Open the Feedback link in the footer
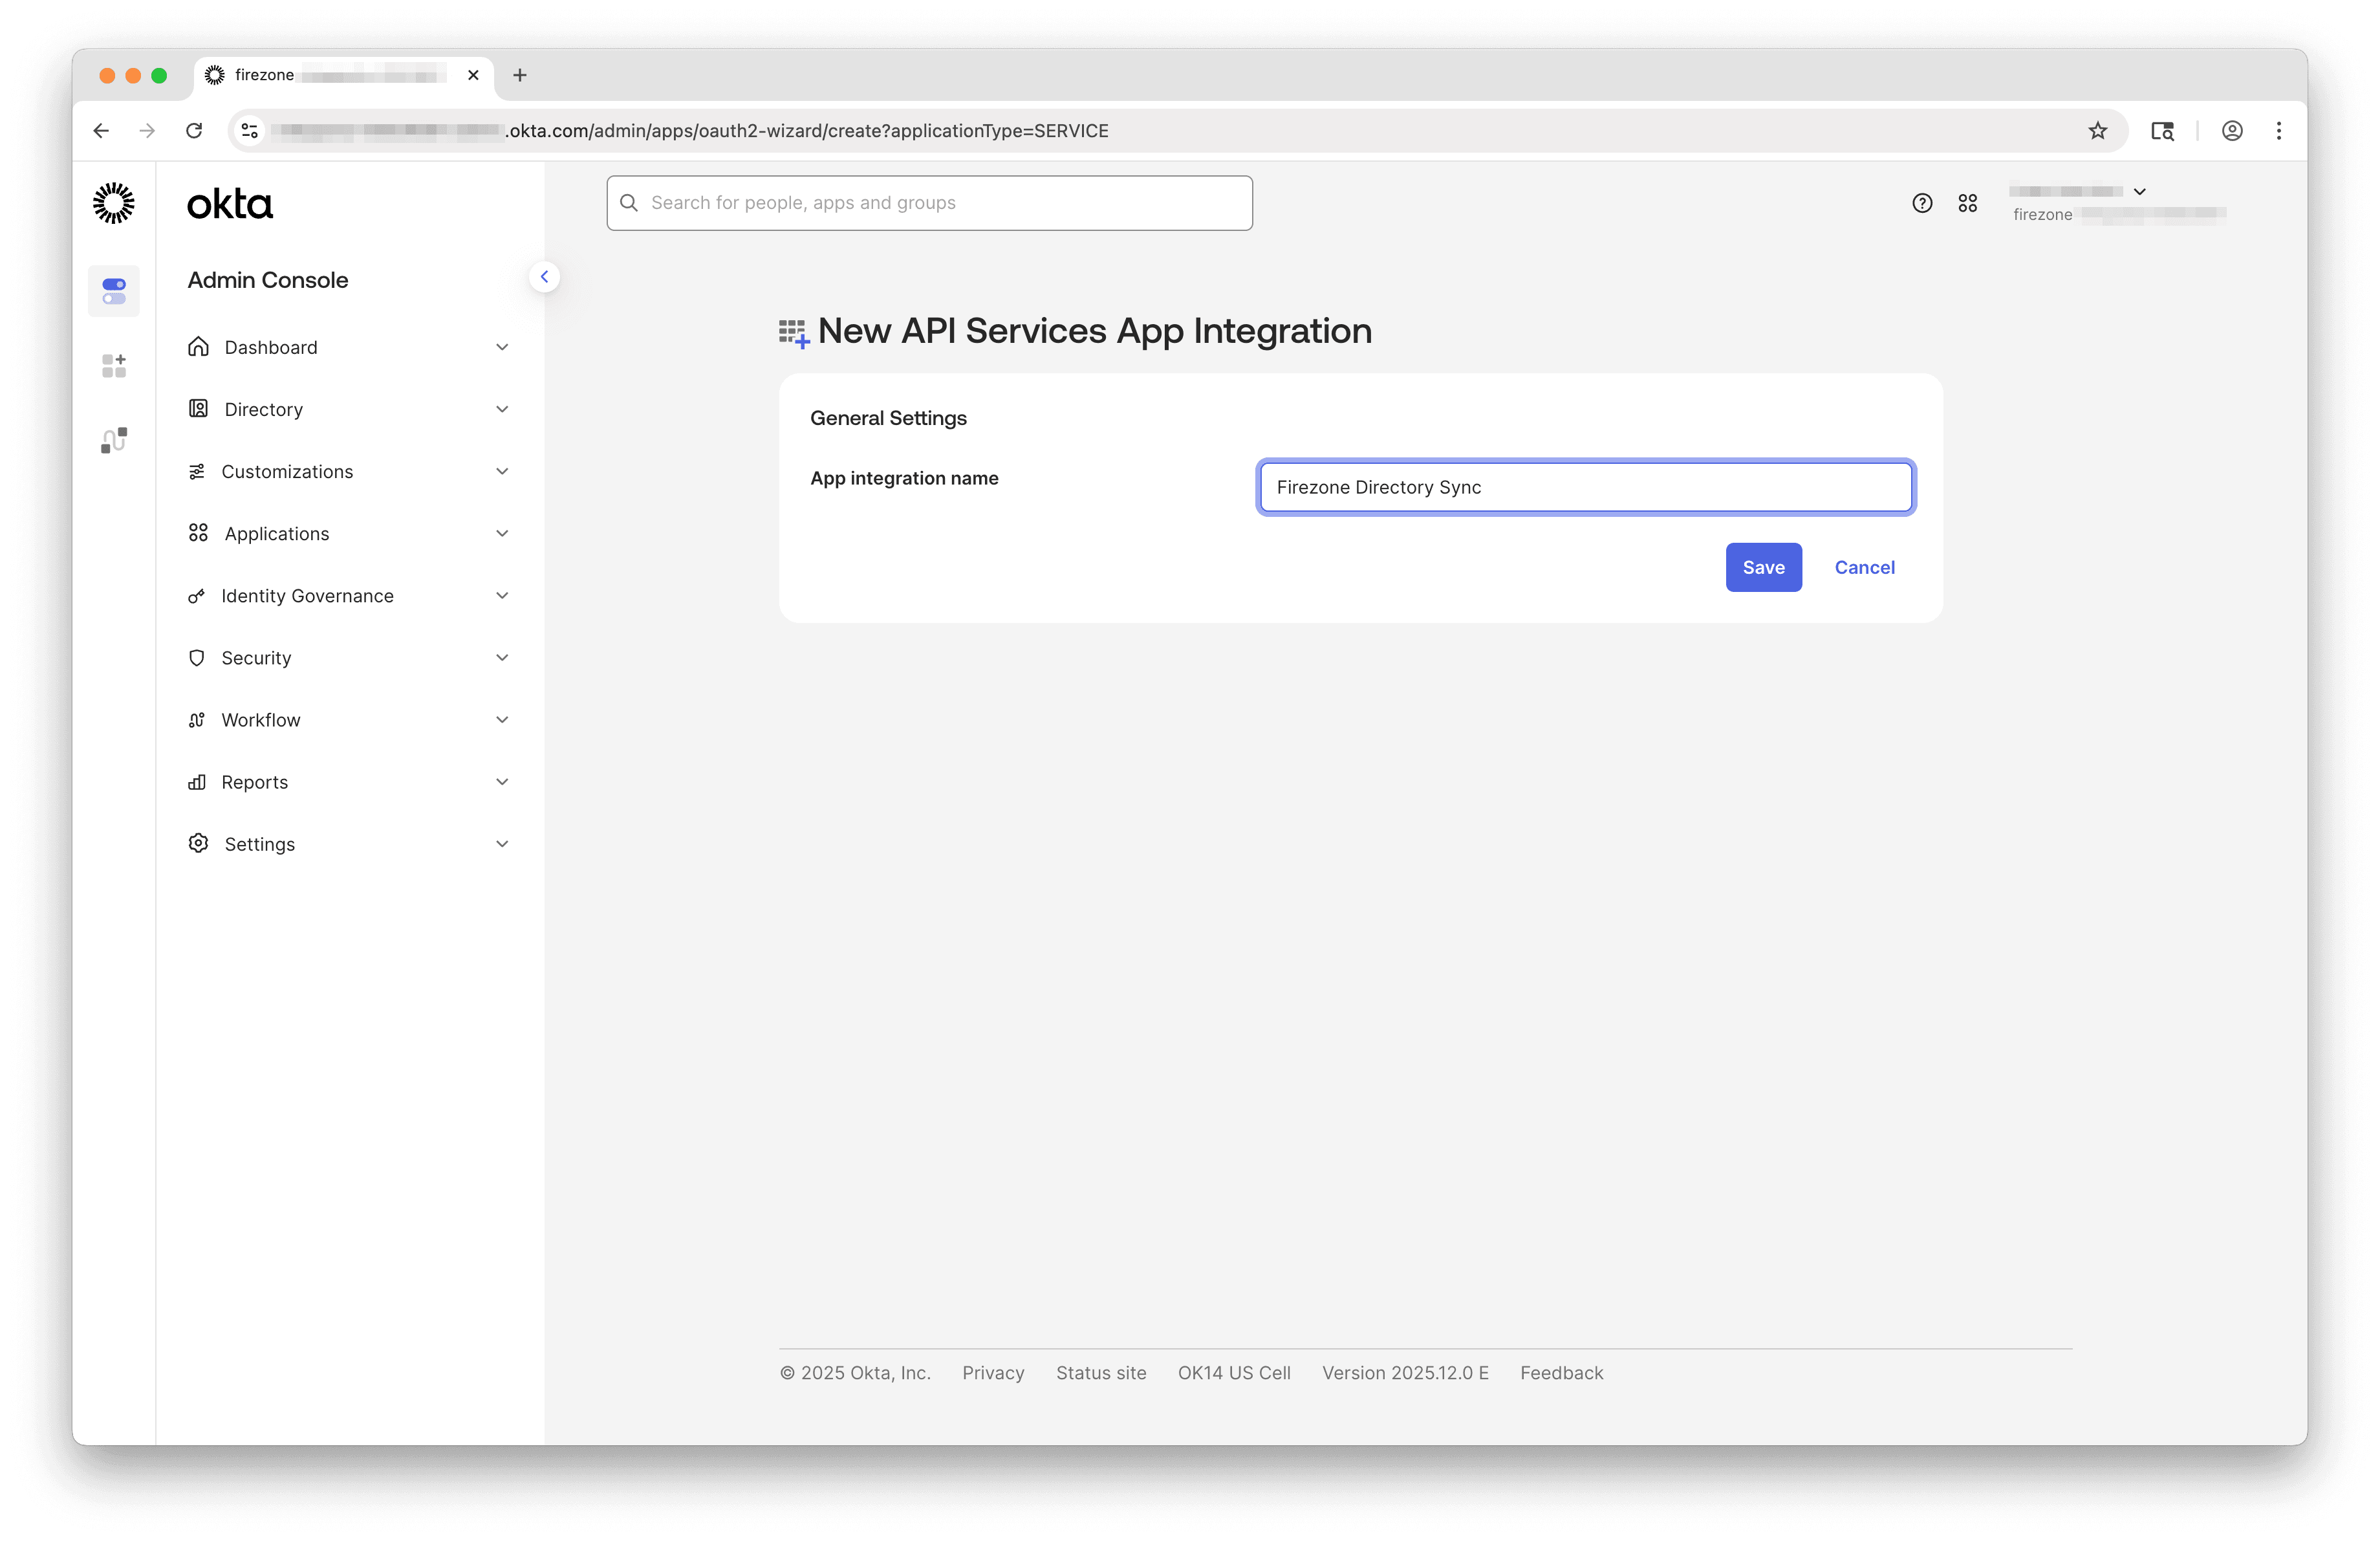Viewport: 2380px width, 1541px height. (x=1561, y=1373)
